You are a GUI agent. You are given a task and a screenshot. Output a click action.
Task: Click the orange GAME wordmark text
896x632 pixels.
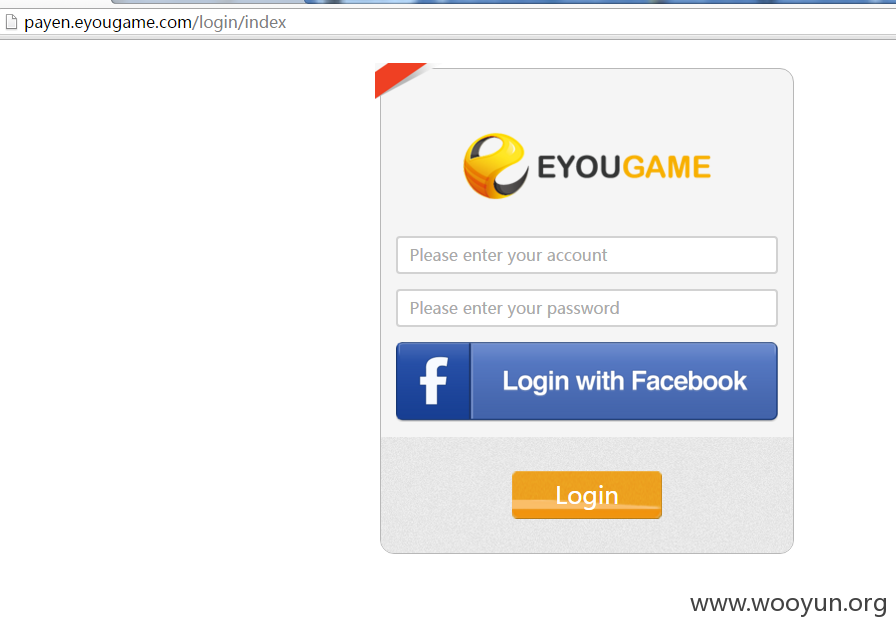(667, 167)
